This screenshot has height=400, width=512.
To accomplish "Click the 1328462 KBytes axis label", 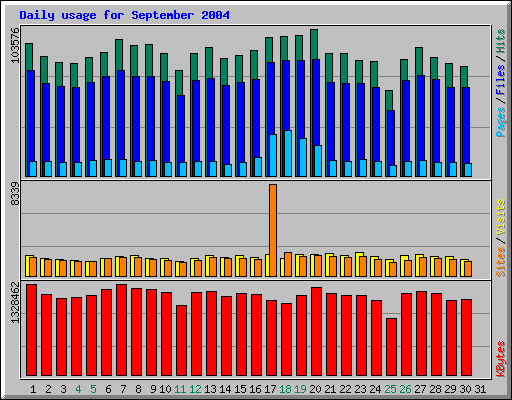I will click(x=15, y=303).
